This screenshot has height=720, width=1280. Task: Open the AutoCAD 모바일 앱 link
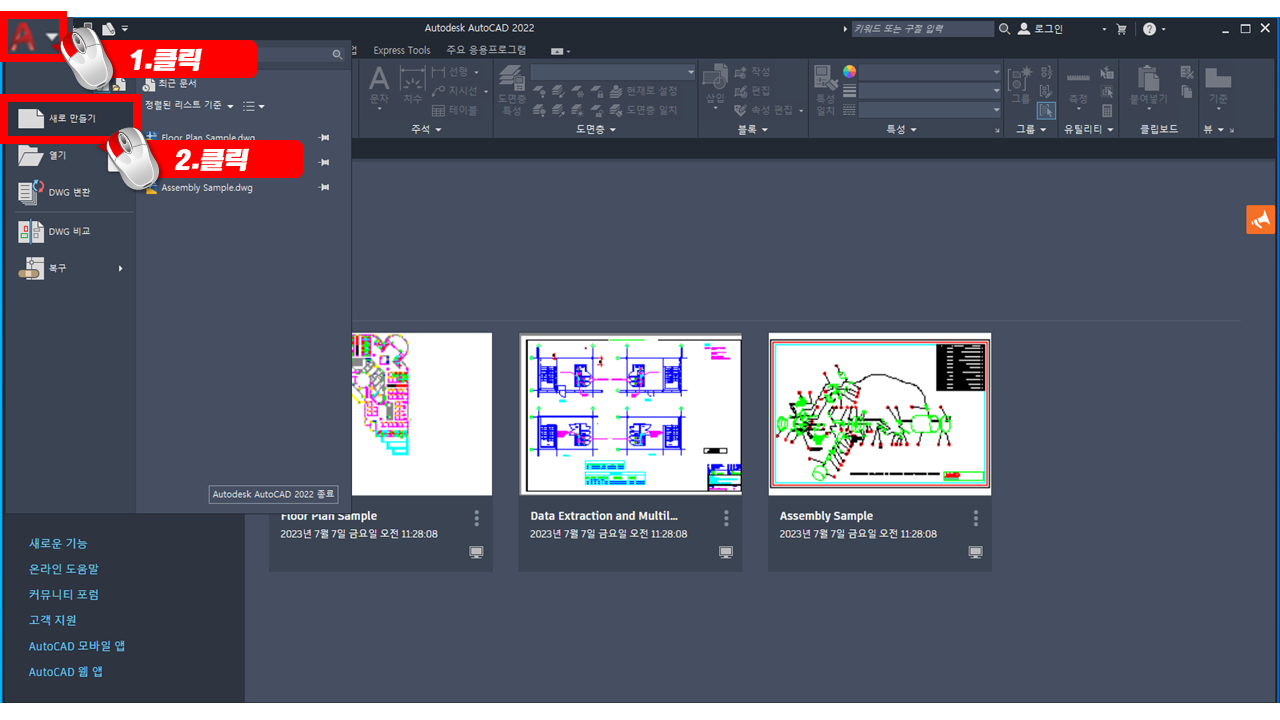click(x=77, y=646)
